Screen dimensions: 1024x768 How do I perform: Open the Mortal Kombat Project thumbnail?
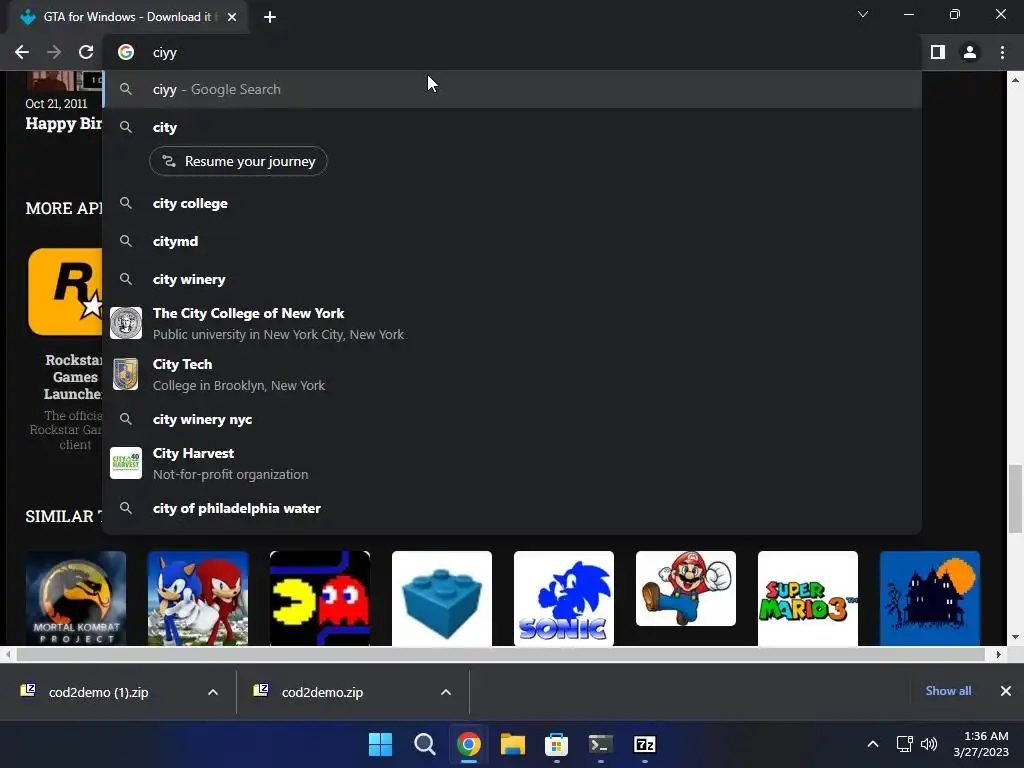[76, 598]
